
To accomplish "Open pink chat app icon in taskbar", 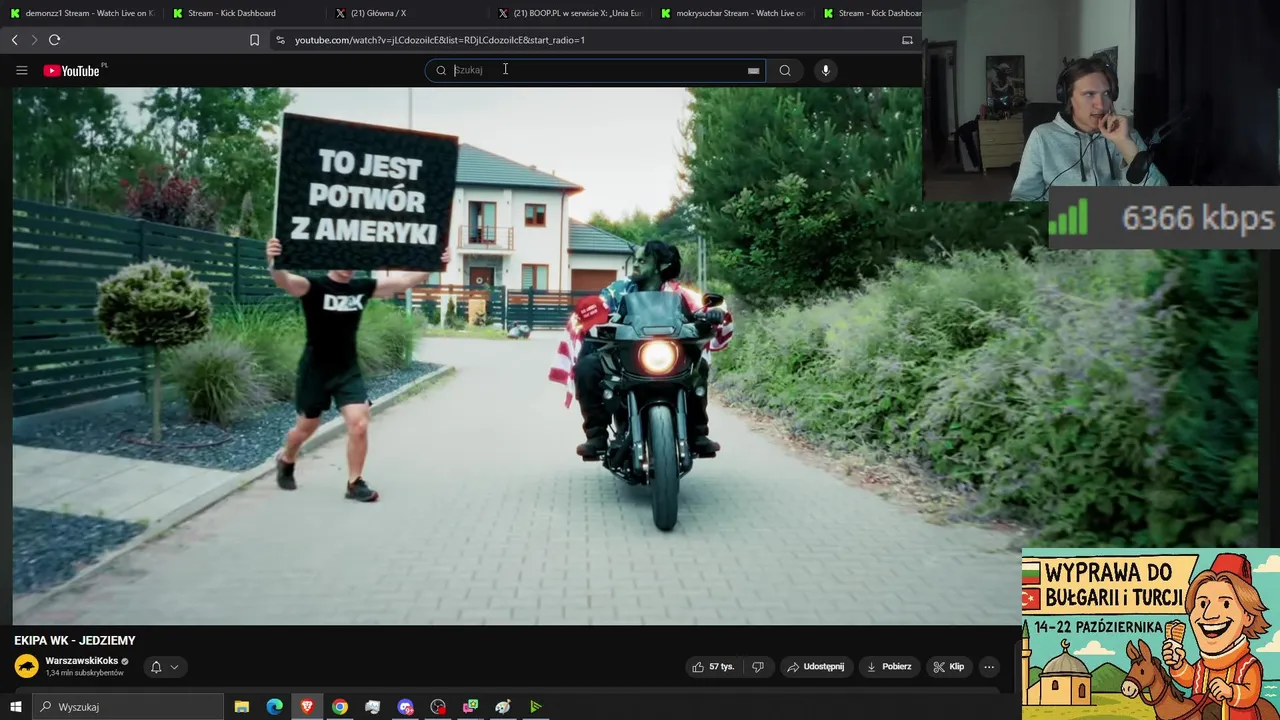I will pyautogui.click(x=470, y=707).
